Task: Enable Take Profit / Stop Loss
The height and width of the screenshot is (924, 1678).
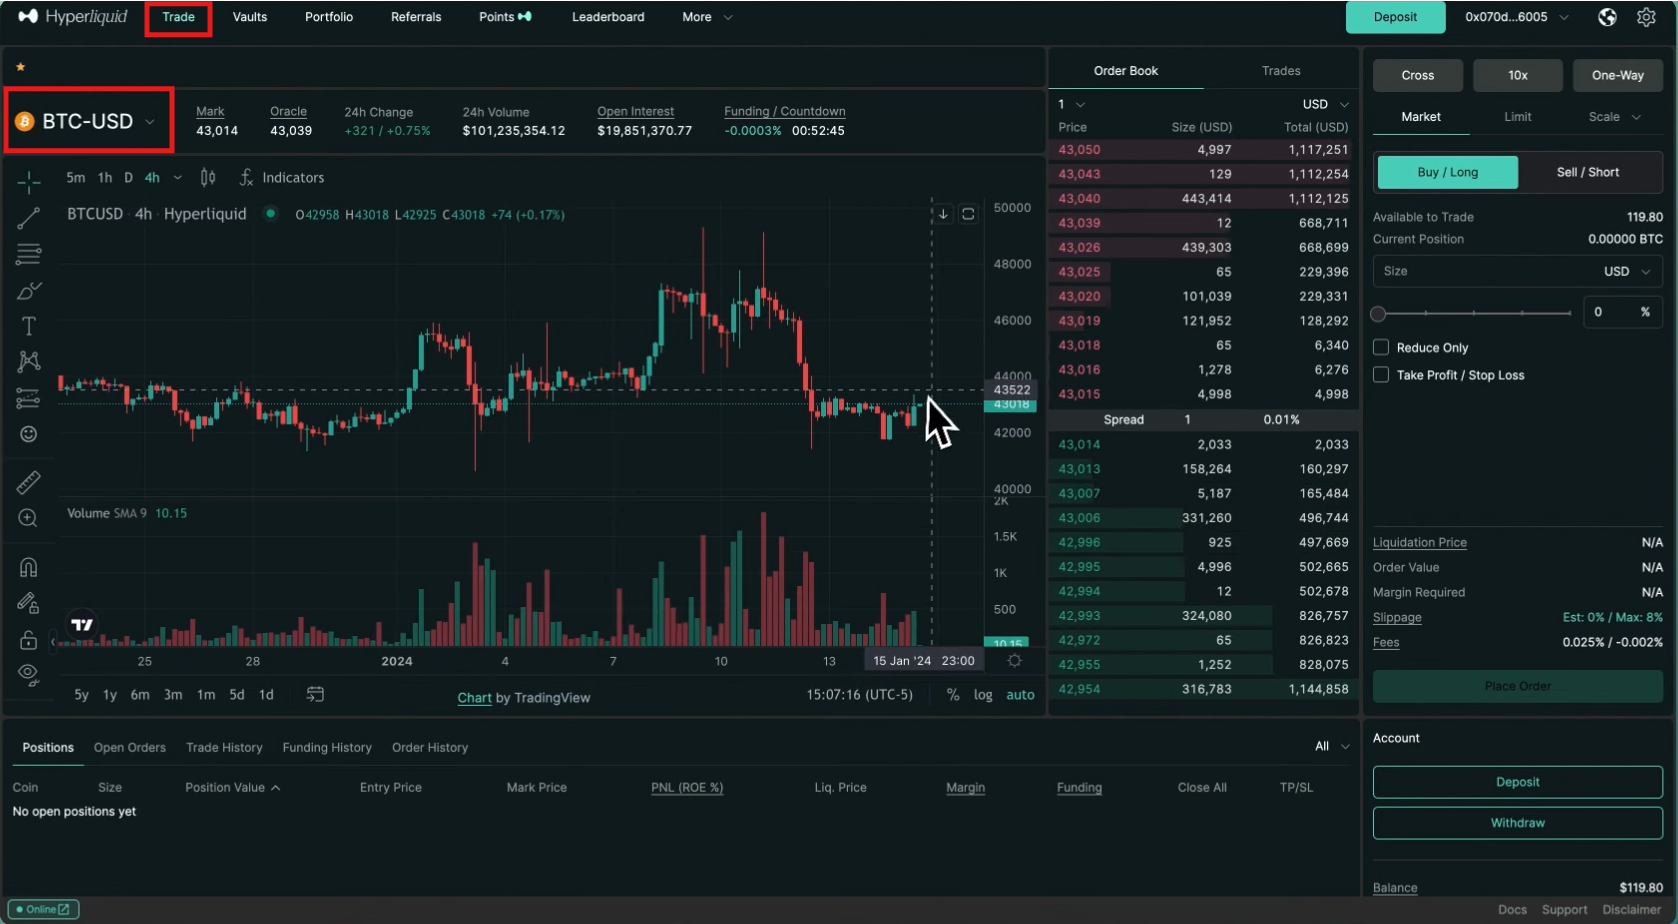Action: pyautogui.click(x=1381, y=374)
